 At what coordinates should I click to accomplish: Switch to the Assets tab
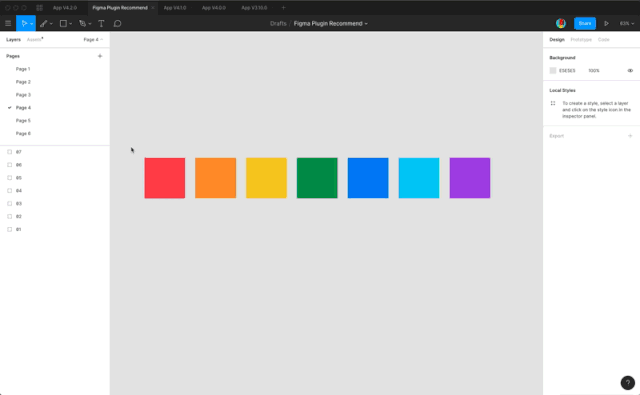tap(34, 40)
